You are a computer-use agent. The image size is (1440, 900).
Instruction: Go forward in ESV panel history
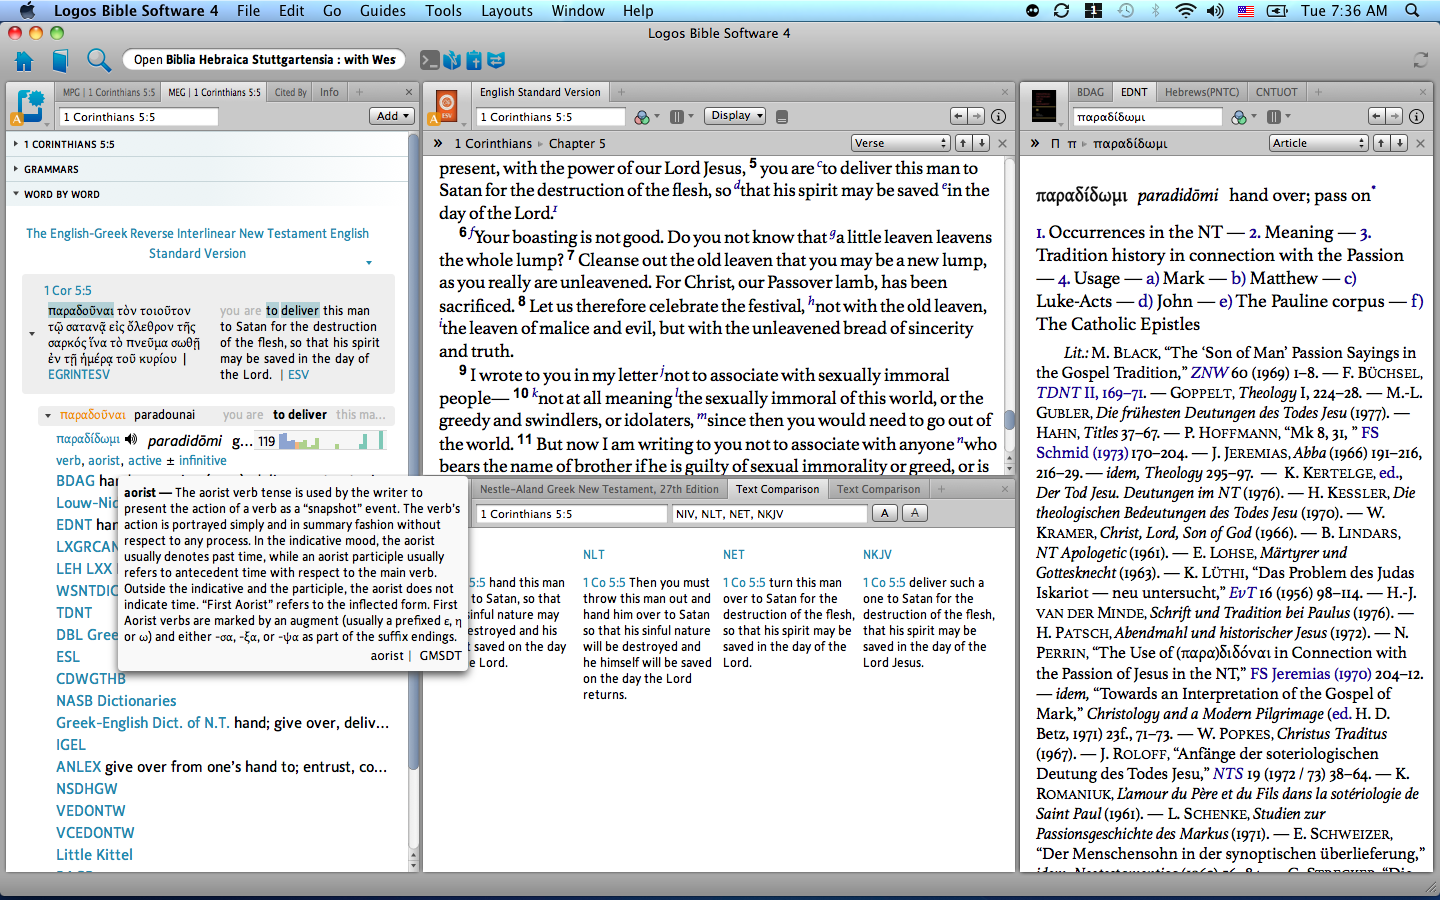pyautogui.click(x=977, y=116)
